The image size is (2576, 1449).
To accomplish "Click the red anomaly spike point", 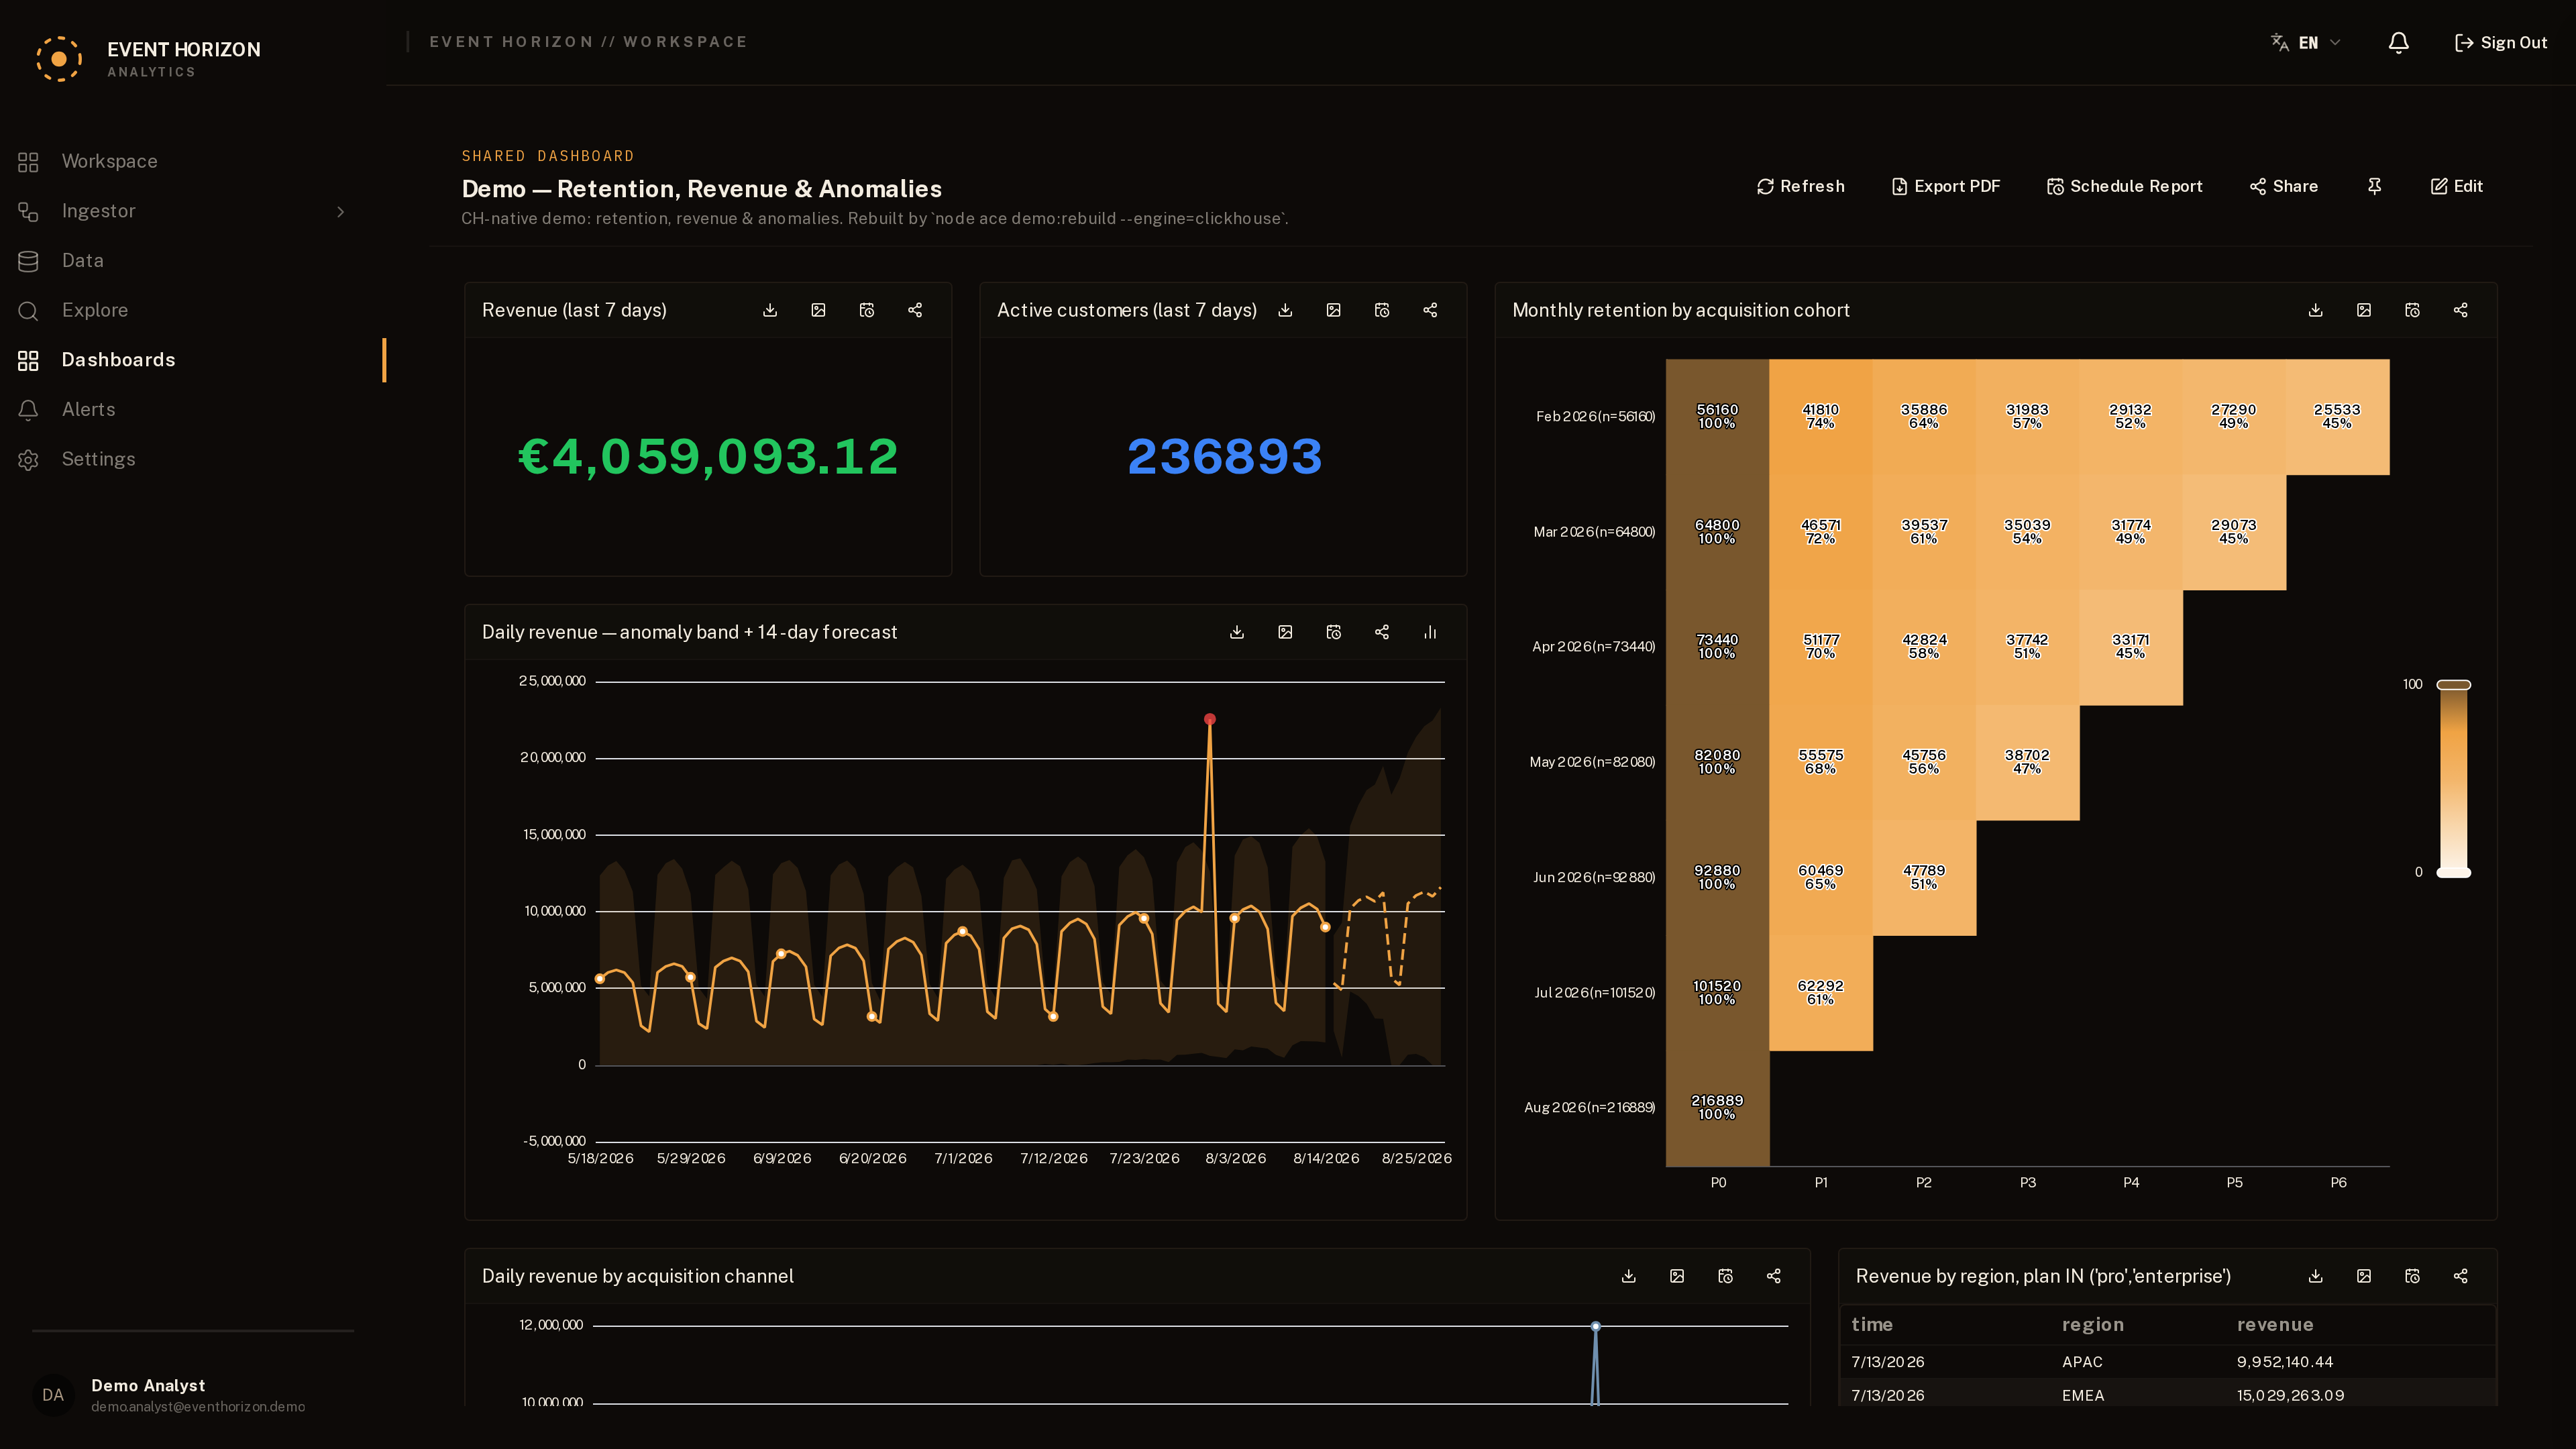I will (x=1210, y=719).
